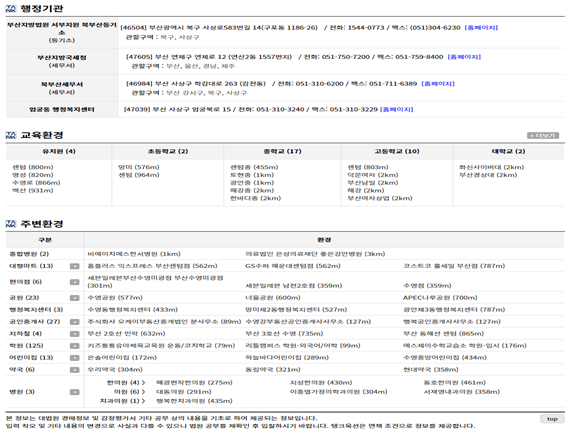Click the 부산경상대 (2km) university entry
The image size is (567, 429).
point(488,175)
